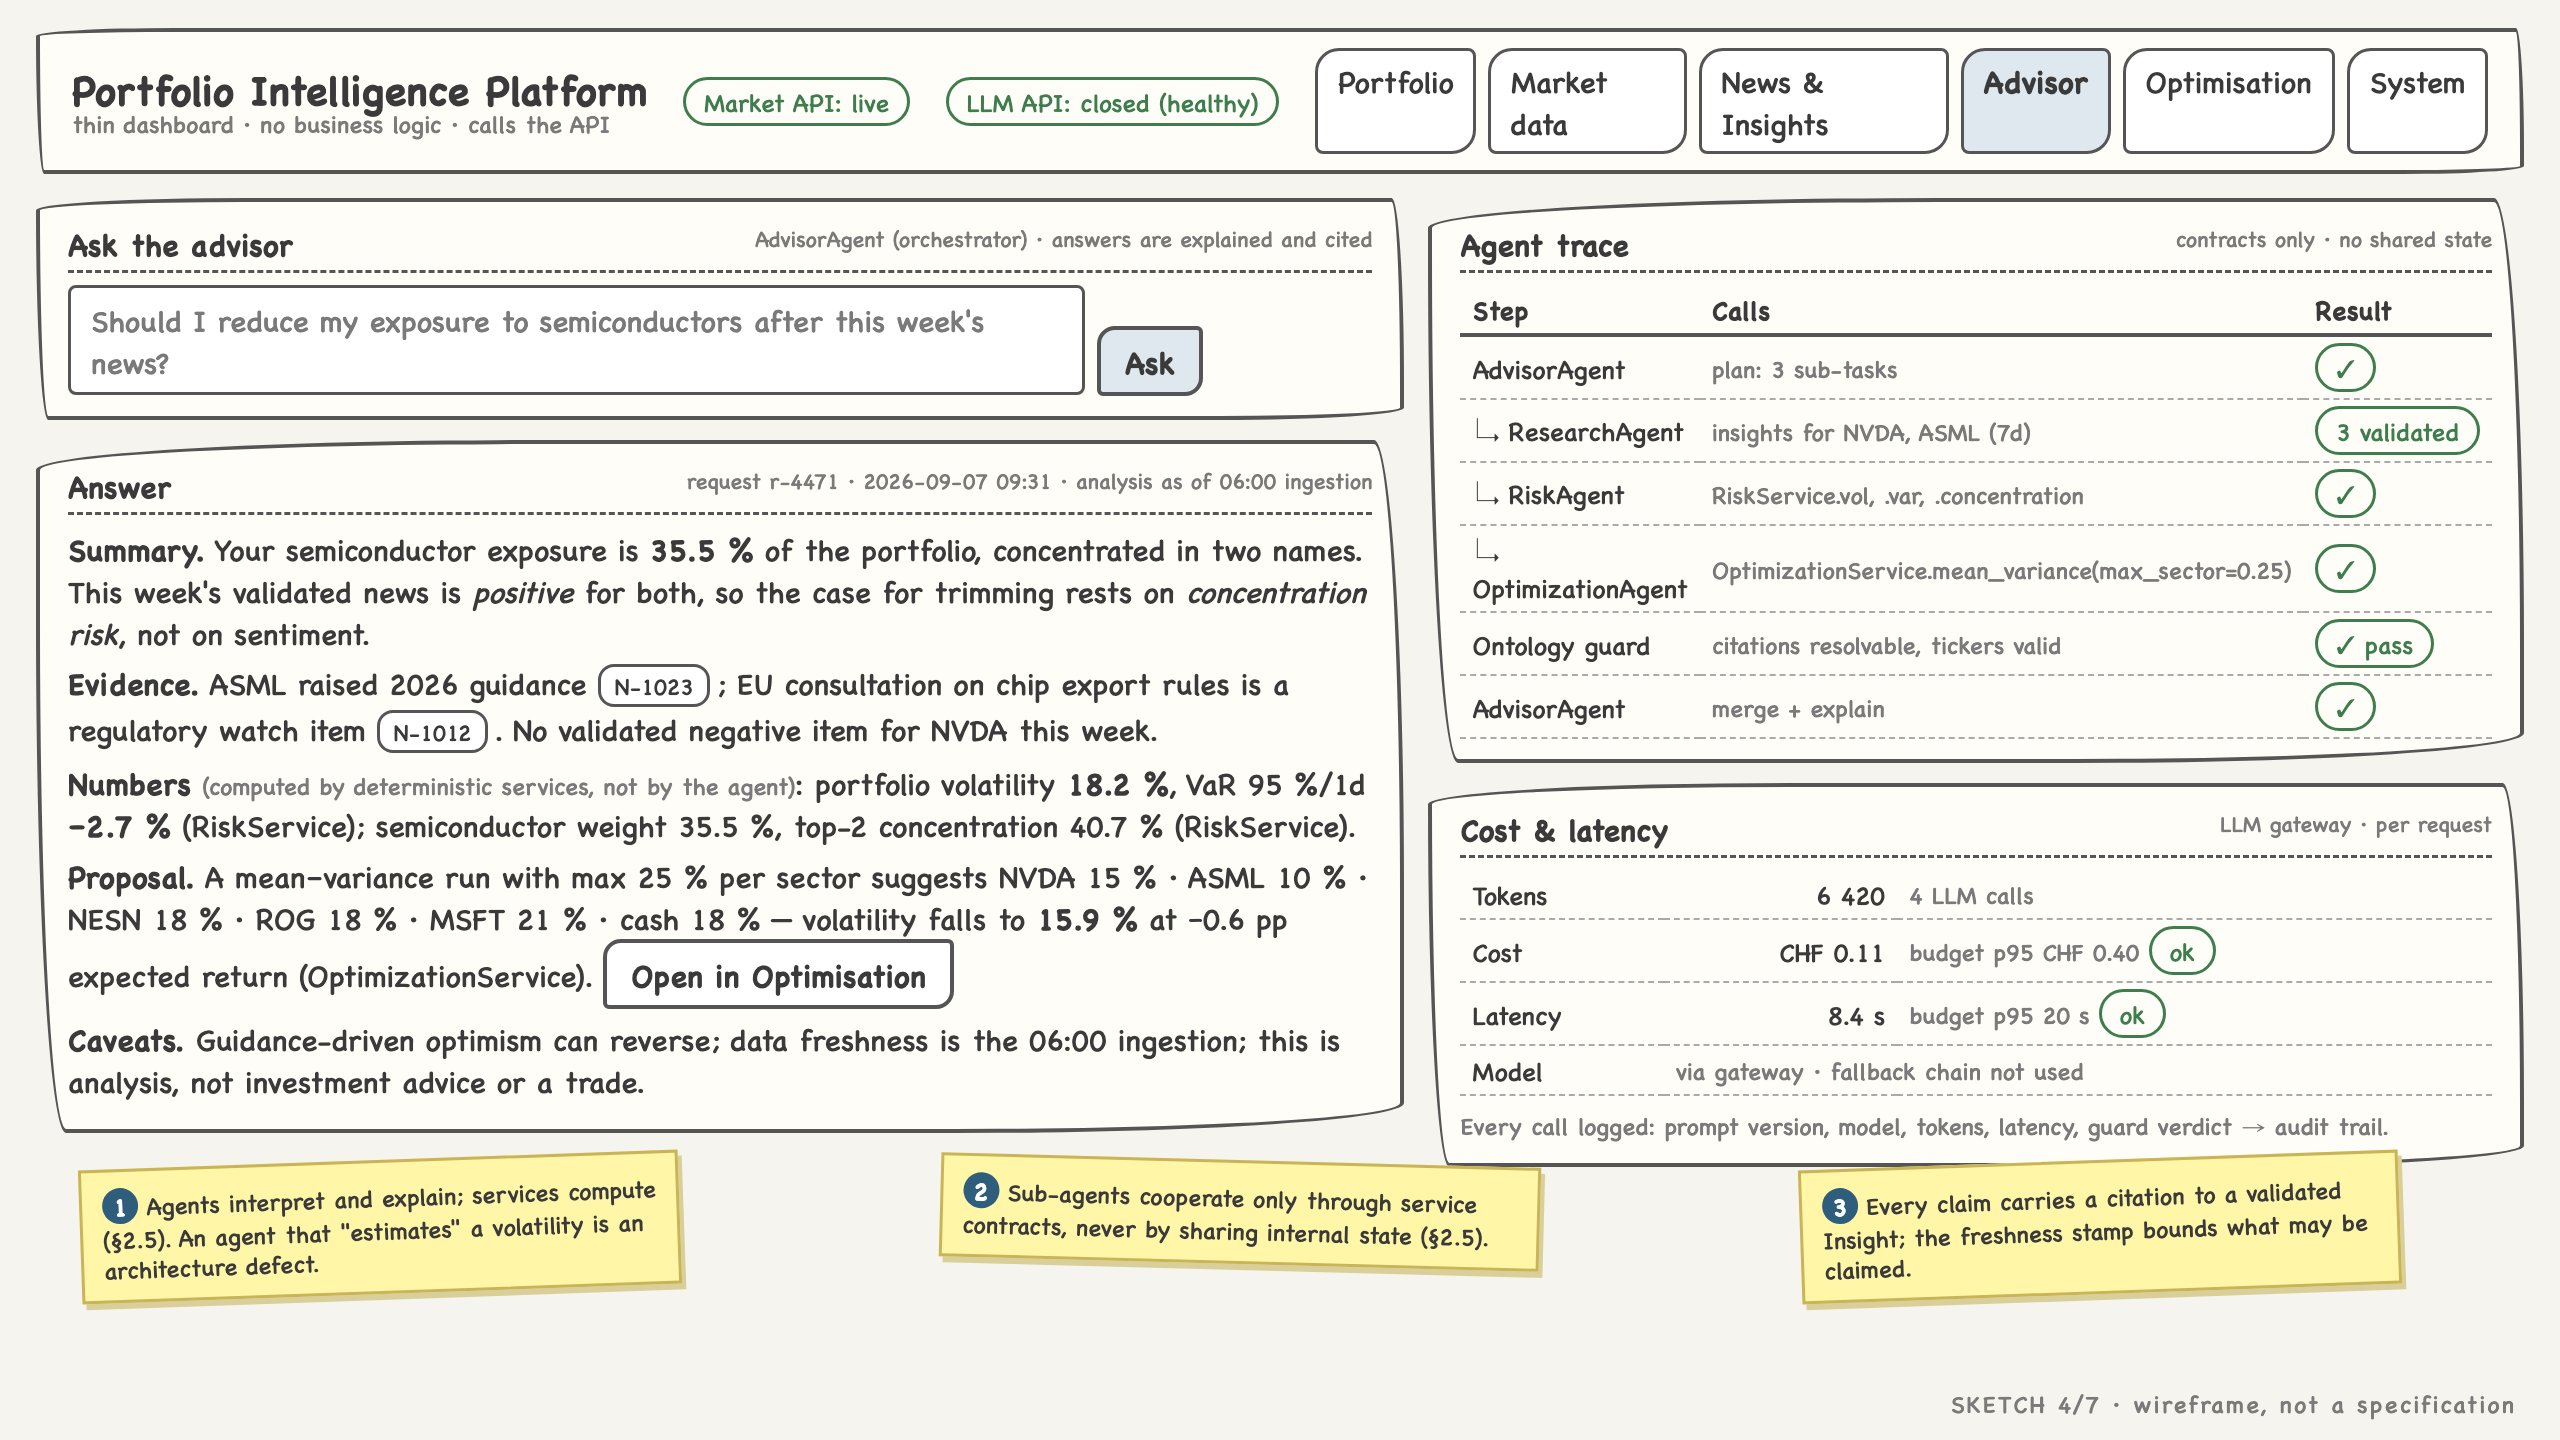The image size is (2560, 1440).
Task: Click the OptimizationAgent row checkmark icon
Action: click(2344, 569)
